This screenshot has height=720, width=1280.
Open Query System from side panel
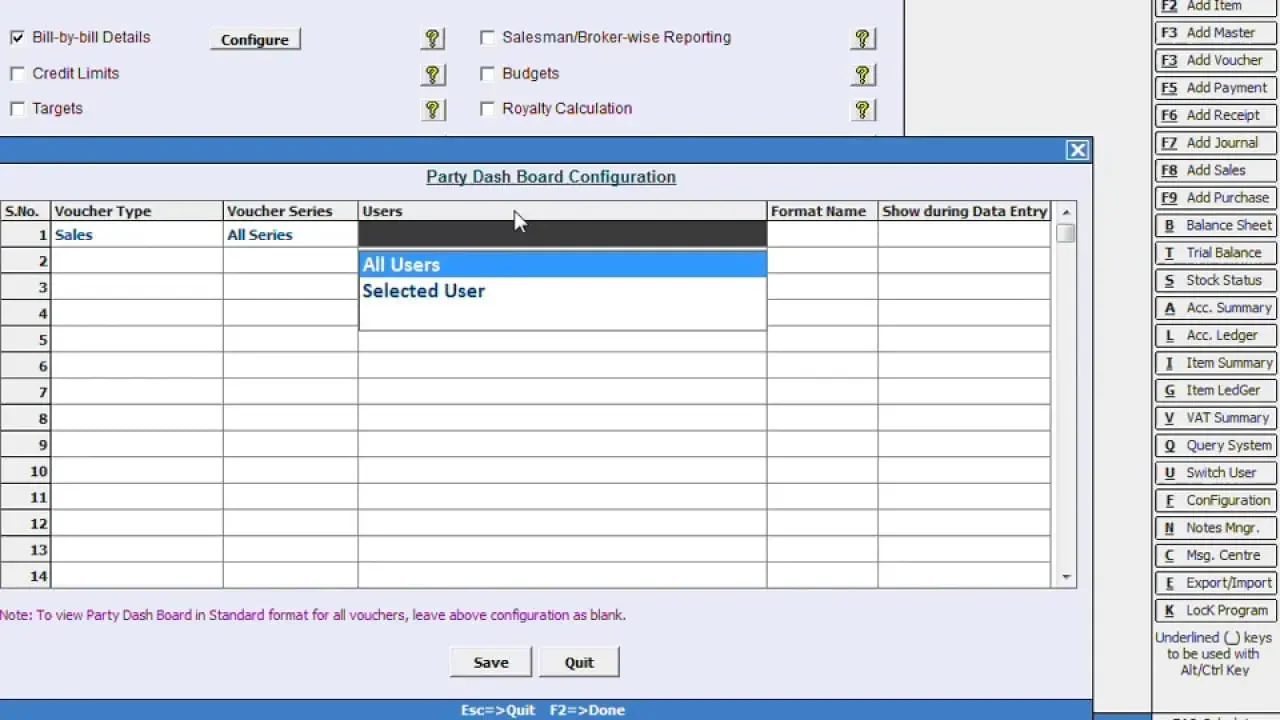coord(1215,445)
